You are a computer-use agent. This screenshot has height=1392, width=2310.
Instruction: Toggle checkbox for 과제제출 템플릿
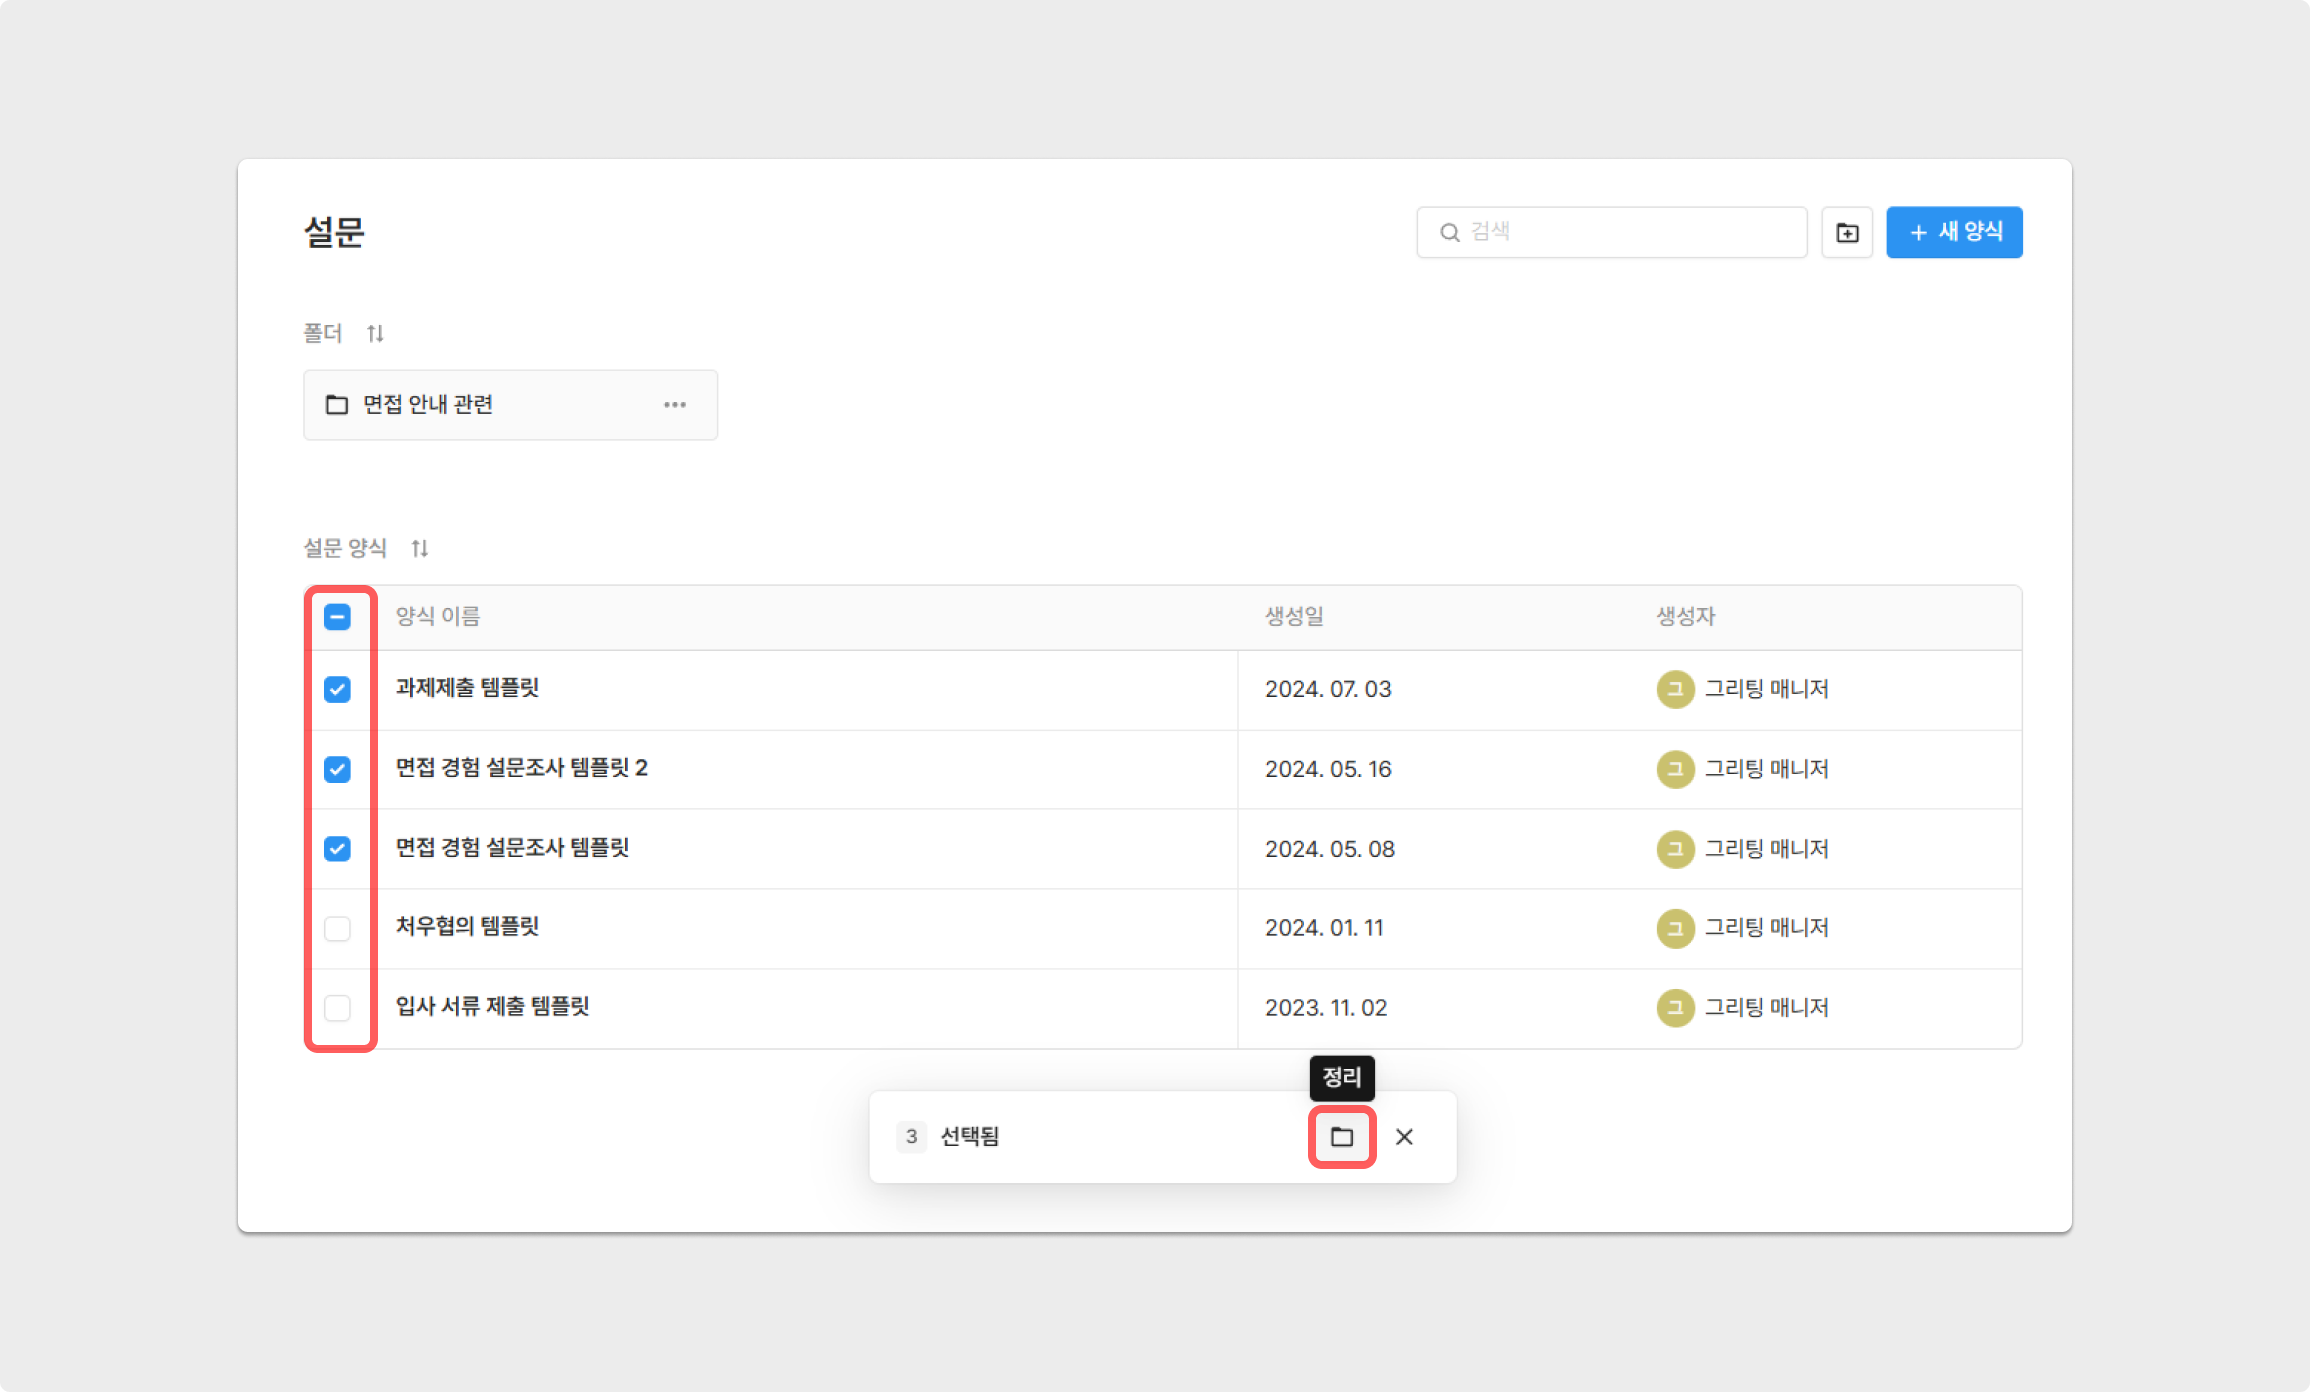coord(340,689)
